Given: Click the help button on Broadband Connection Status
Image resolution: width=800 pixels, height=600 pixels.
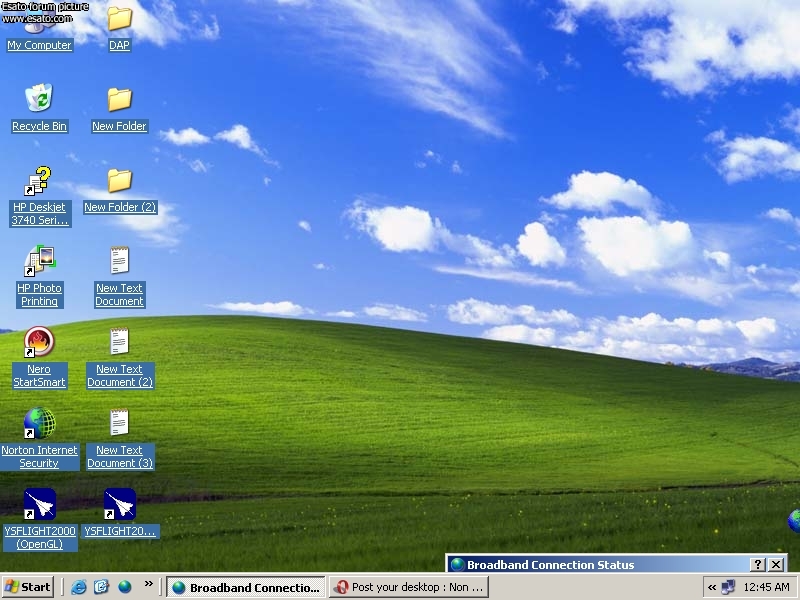Looking at the screenshot, I should [758, 564].
